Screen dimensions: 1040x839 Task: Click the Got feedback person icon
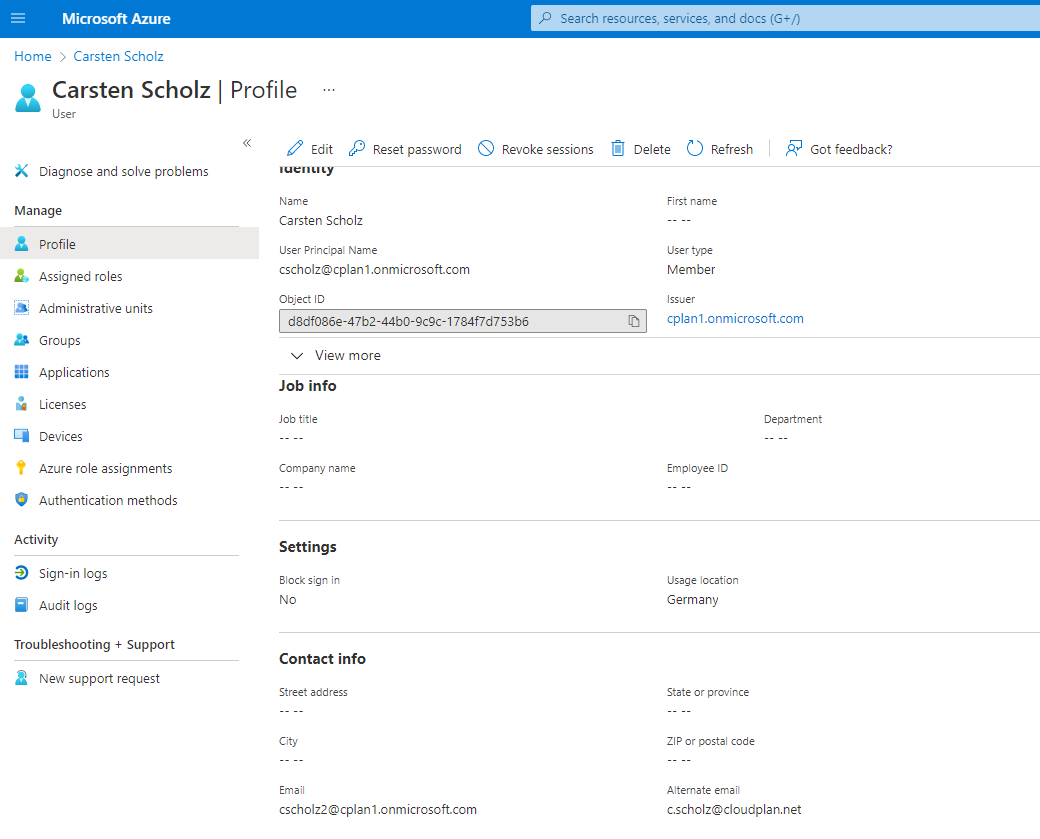[793, 149]
